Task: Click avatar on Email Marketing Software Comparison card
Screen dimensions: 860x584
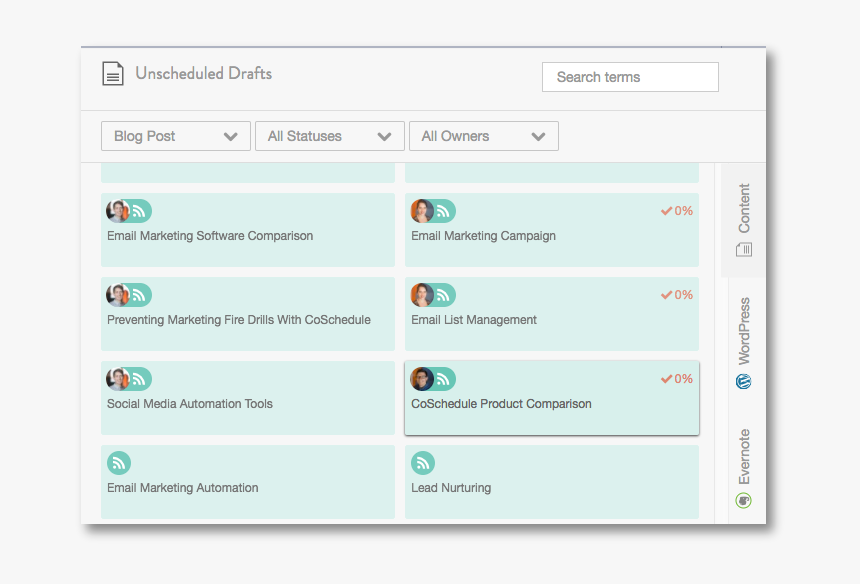Action: click(118, 211)
